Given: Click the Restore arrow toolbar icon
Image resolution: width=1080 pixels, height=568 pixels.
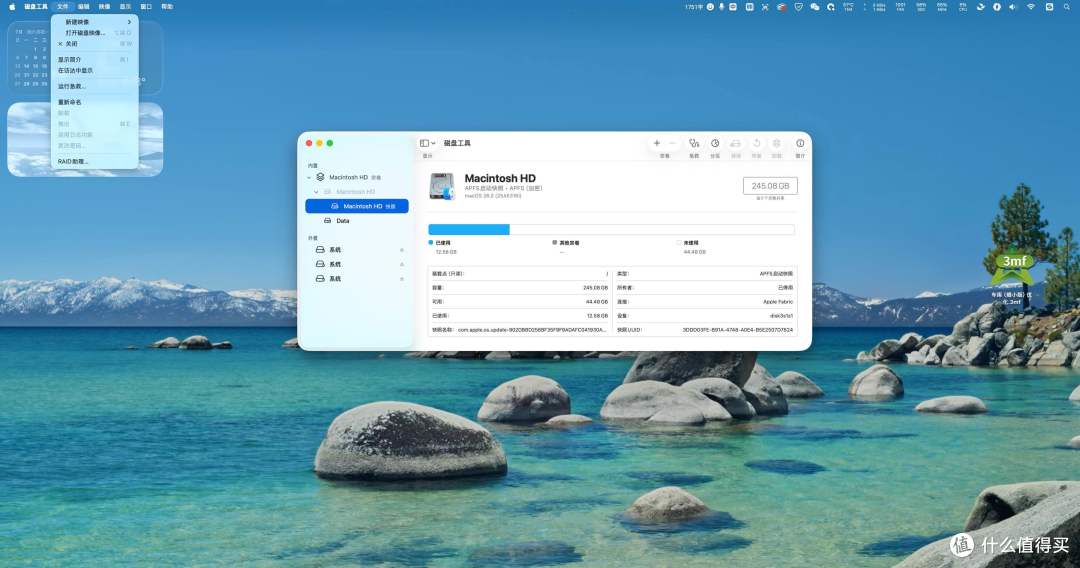Looking at the screenshot, I should 756,143.
